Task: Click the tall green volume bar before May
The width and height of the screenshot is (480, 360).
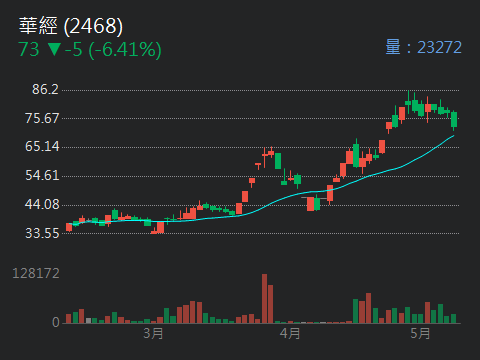Action: 356,311
